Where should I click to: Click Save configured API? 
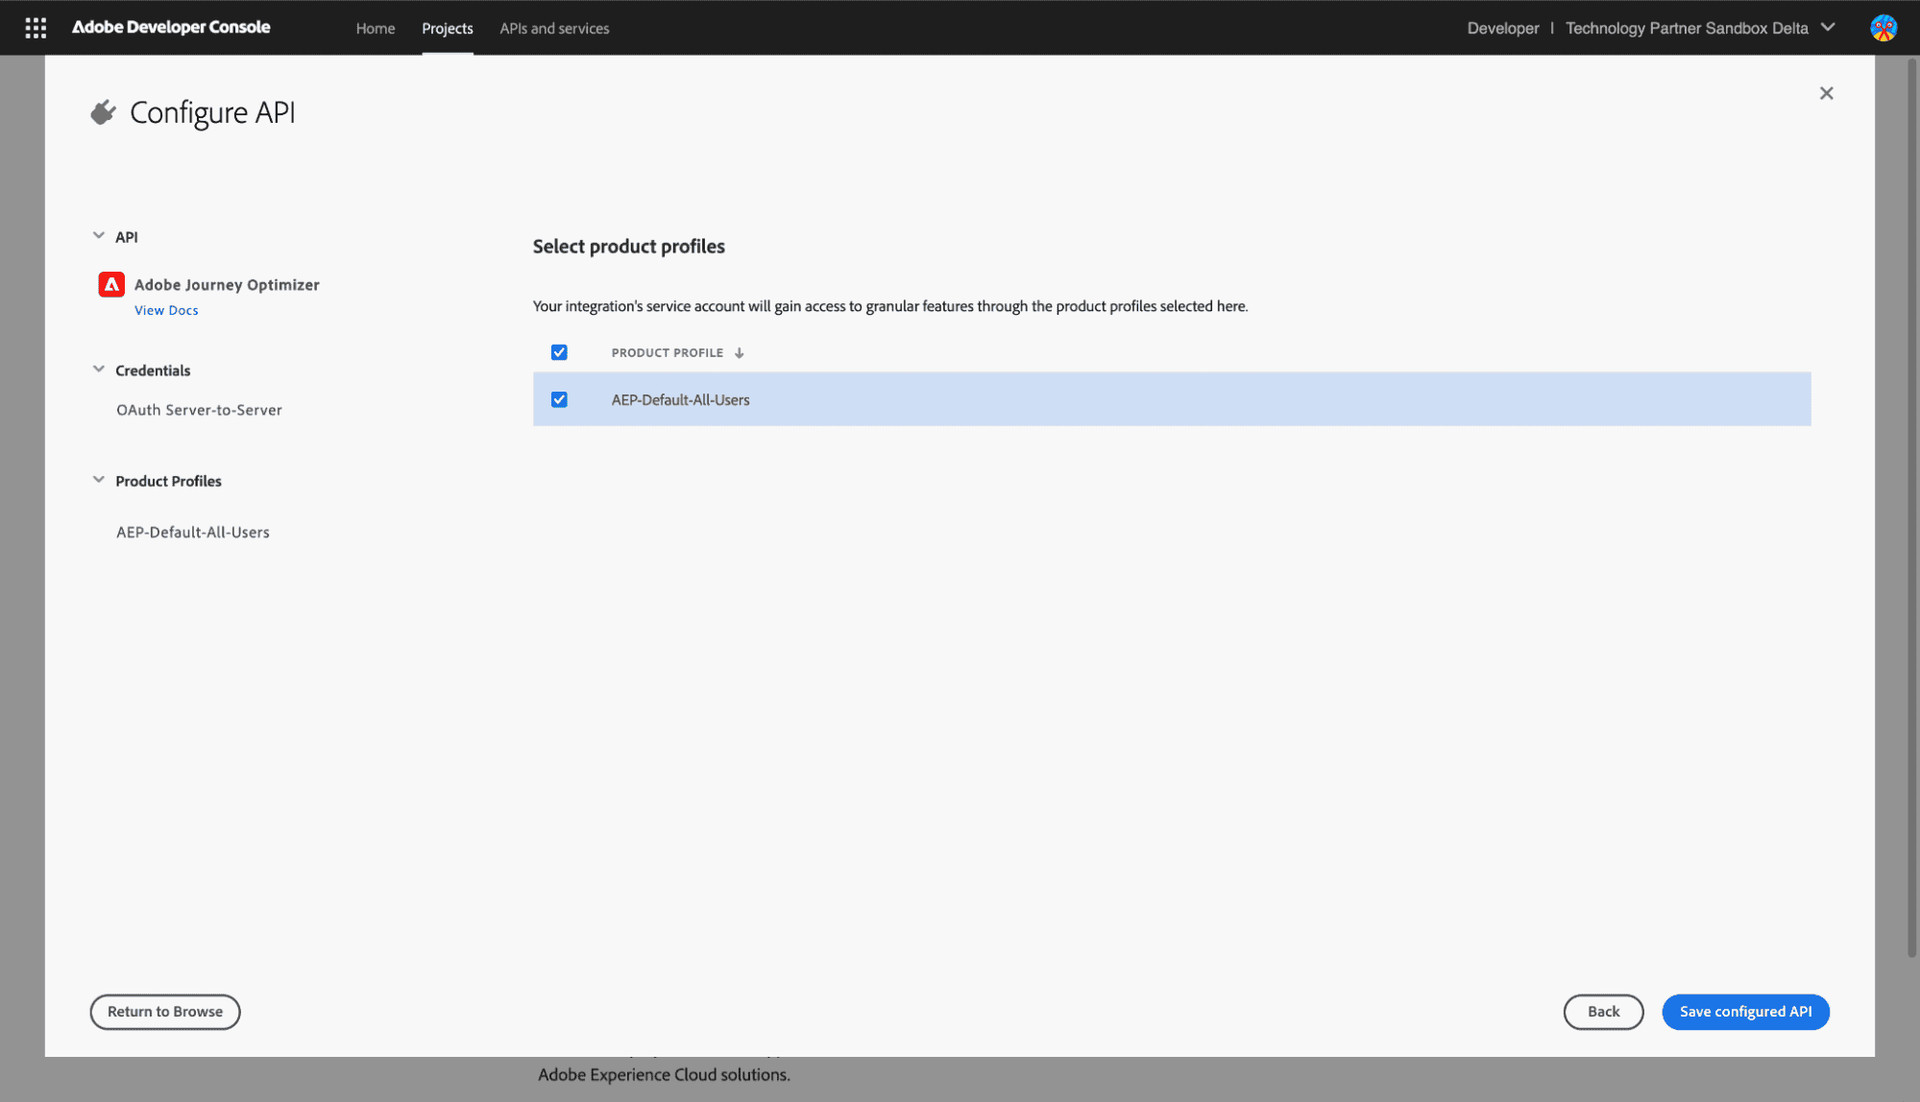tap(1745, 1011)
